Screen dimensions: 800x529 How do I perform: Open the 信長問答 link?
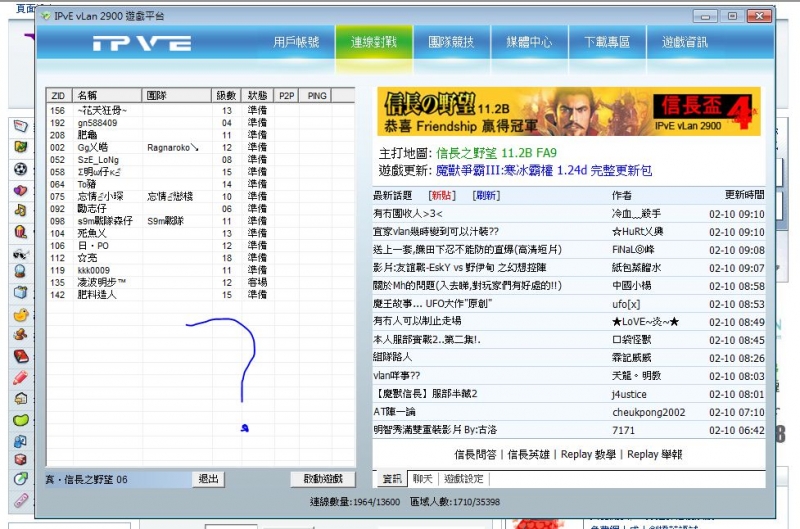[475, 454]
